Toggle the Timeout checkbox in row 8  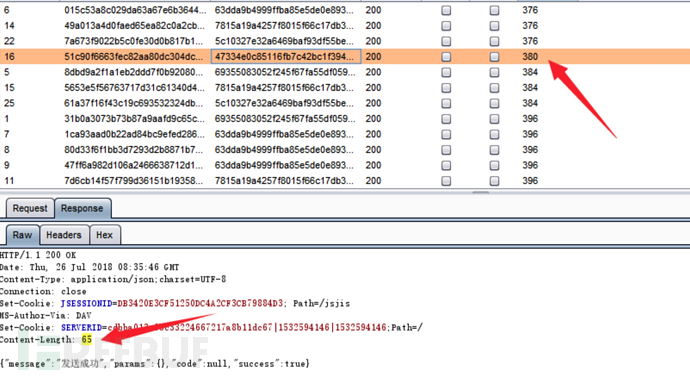[x=495, y=150]
